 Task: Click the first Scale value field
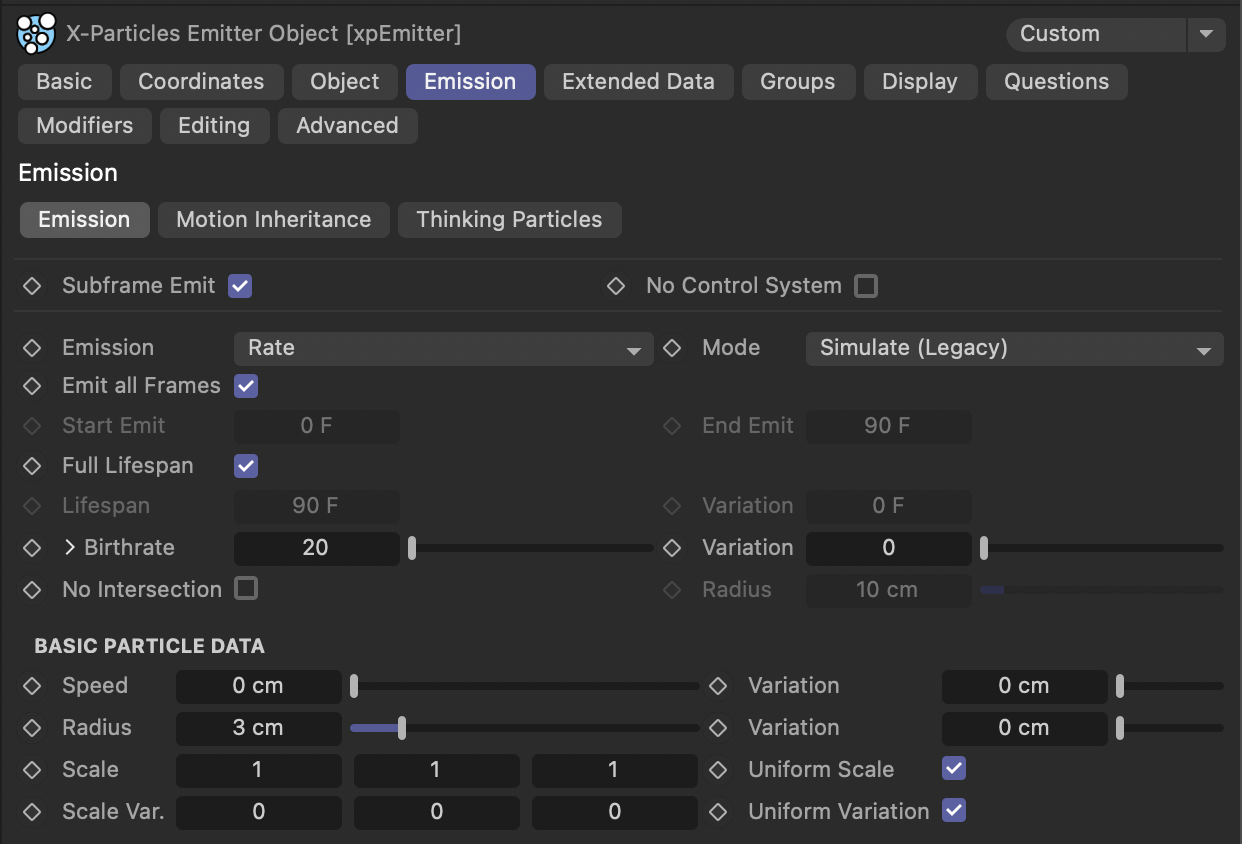(x=259, y=770)
